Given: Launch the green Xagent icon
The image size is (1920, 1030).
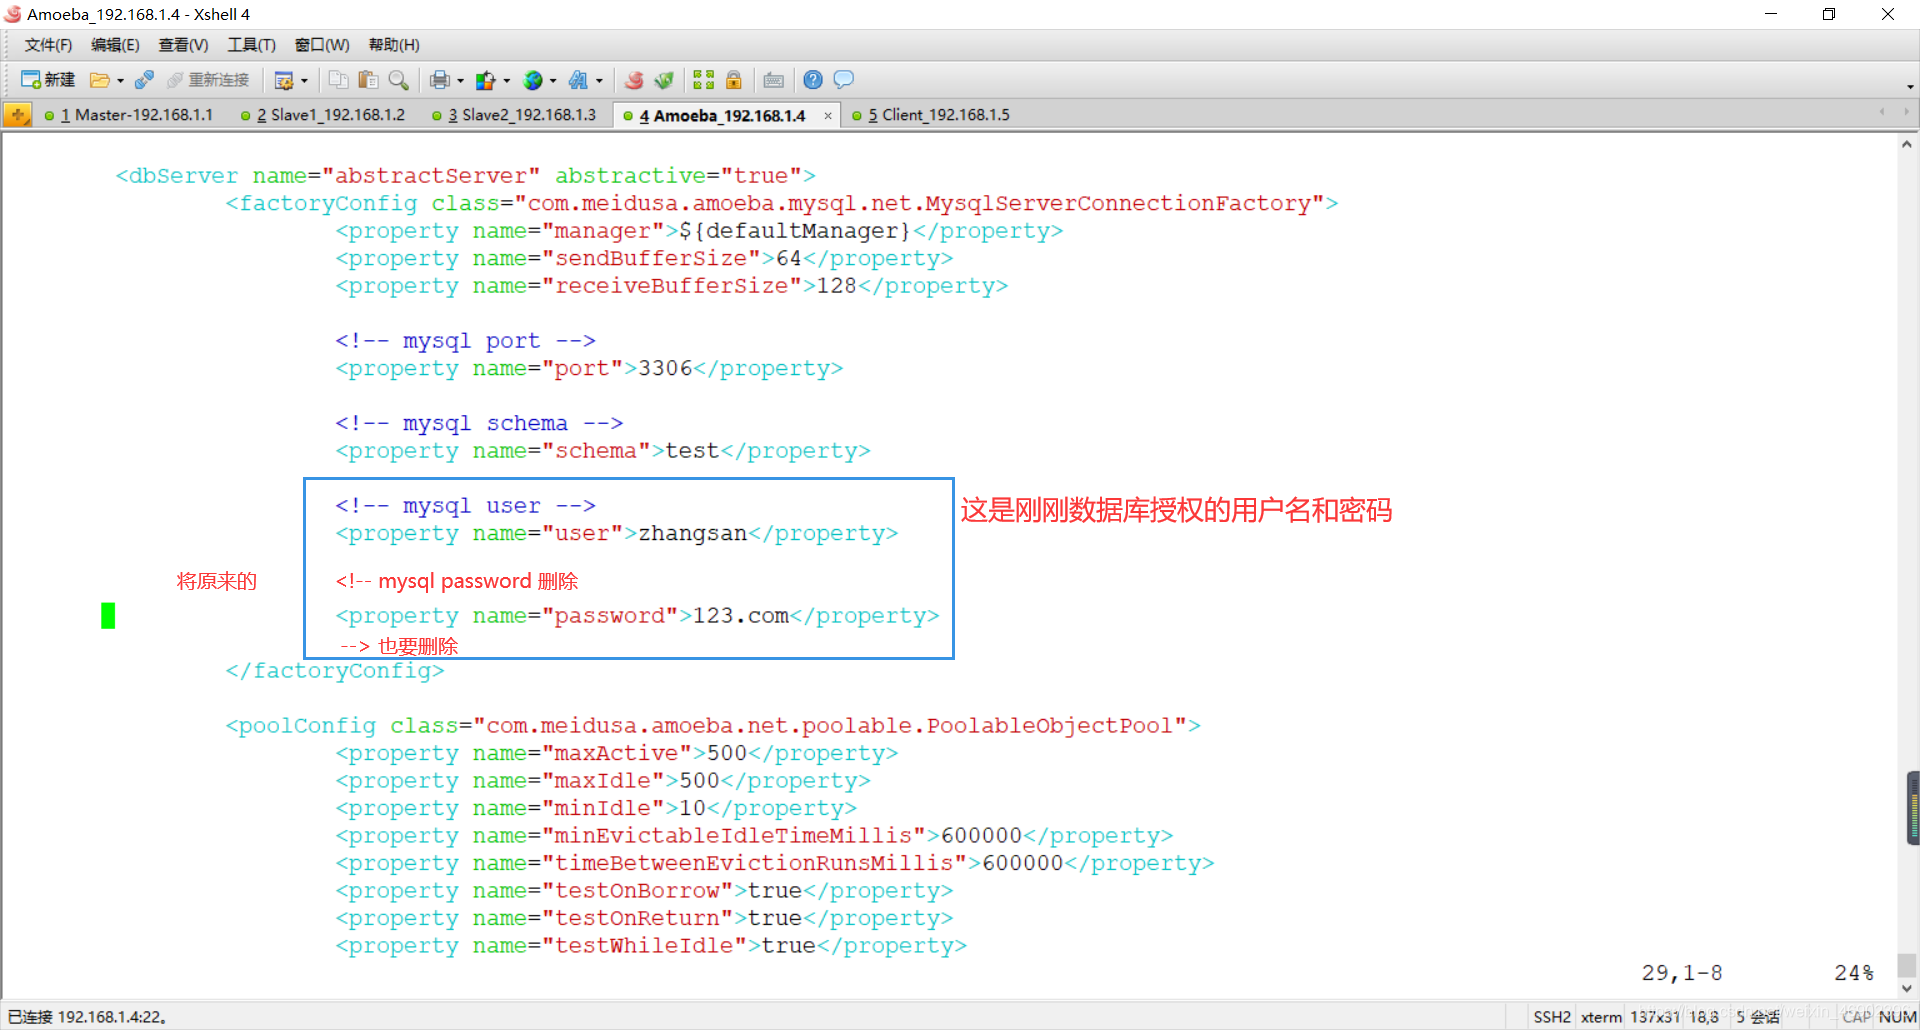Looking at the screenshot, I should (663, 80).
